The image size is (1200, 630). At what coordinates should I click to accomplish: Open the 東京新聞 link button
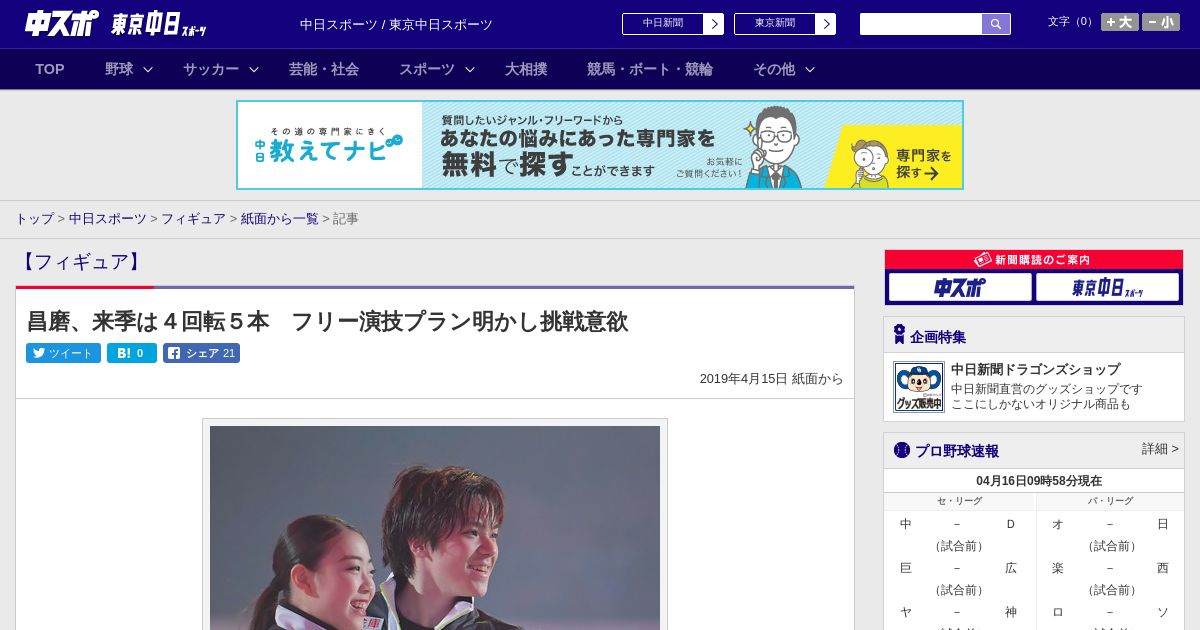point(774,24)
